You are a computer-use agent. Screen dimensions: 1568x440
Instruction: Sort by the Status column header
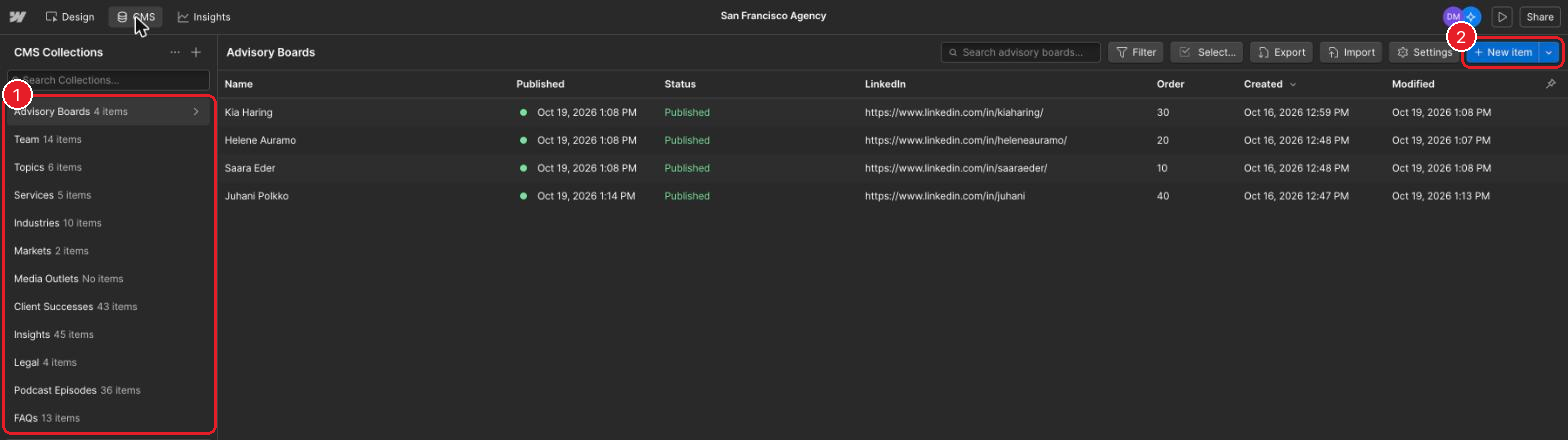coord(680,85)
